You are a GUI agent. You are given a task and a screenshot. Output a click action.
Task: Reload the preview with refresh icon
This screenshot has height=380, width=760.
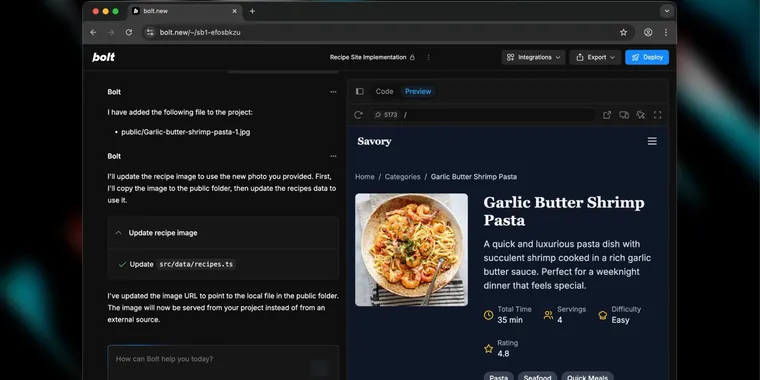coord(358,115)
